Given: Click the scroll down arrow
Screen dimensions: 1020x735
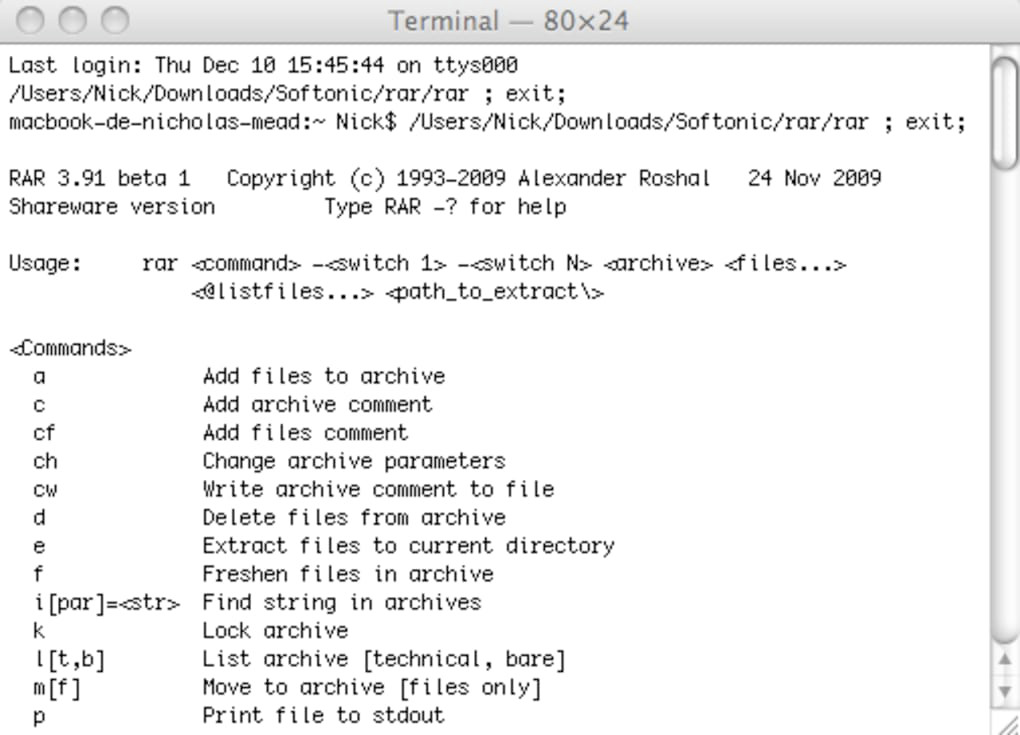Looking at the screenshot, I should click(1006, 691).
